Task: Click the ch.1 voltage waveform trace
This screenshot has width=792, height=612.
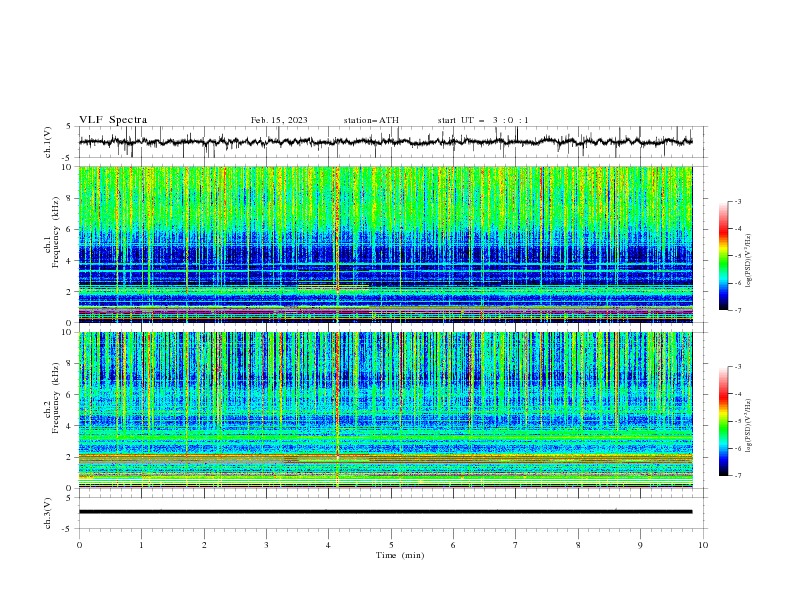Action: point(385,142)
